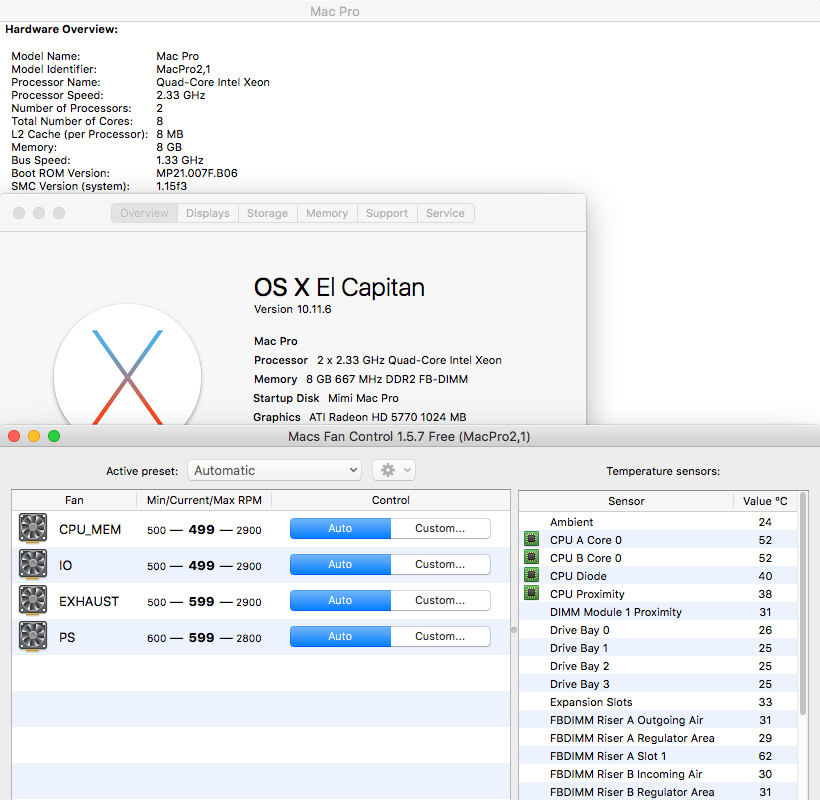Screen dimensions: 820x800
Task: Select FBDIMM Riser B Regulator Area row
Action: [x=658, y=792]
